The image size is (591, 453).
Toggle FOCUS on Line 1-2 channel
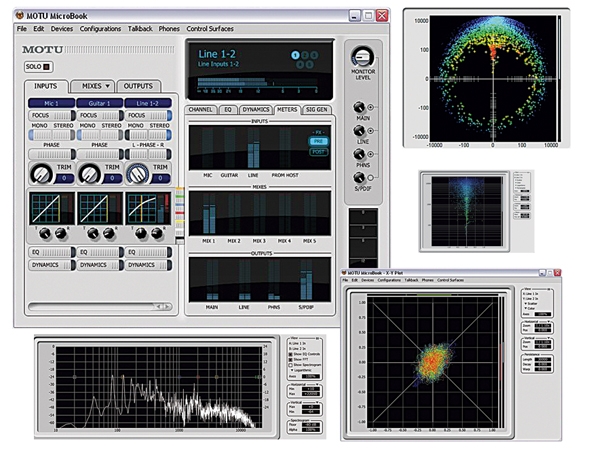pyautogui.click(x=148, y=115)
